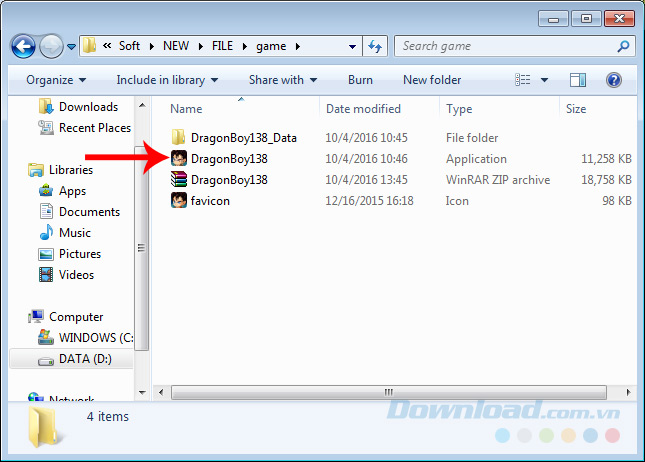
Task: Click the Forward navigation arrow
Action: [x=51, y=46]
